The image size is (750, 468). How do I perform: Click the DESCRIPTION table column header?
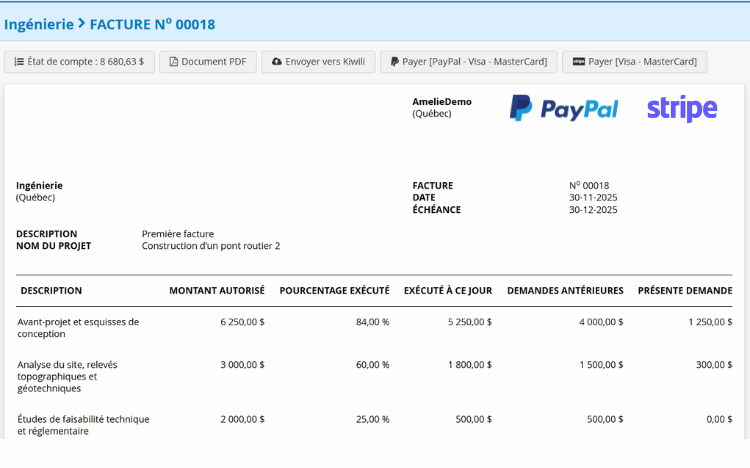click(51, 291)
